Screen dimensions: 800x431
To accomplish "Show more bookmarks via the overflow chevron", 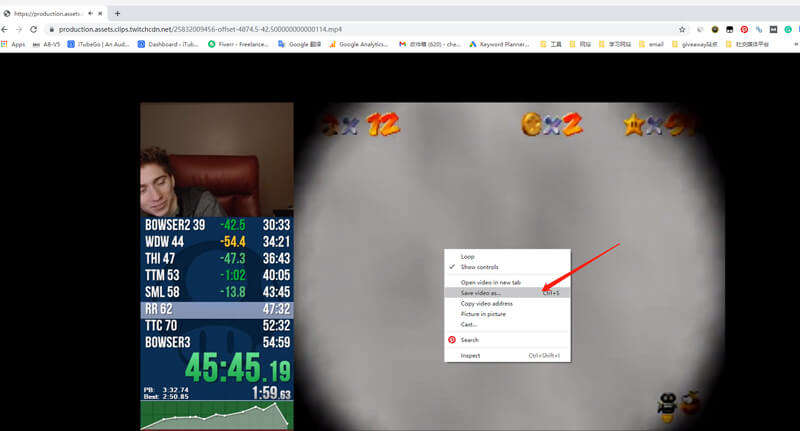I will click(x=796, y=44).
